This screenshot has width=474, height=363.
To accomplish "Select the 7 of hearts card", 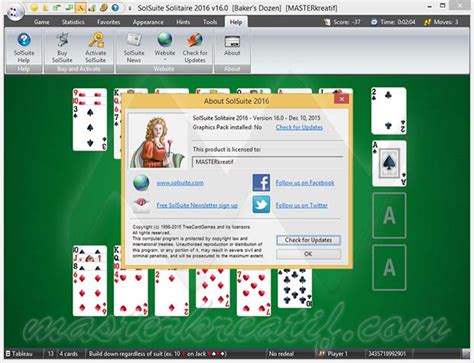I will (x=254, y=292).
